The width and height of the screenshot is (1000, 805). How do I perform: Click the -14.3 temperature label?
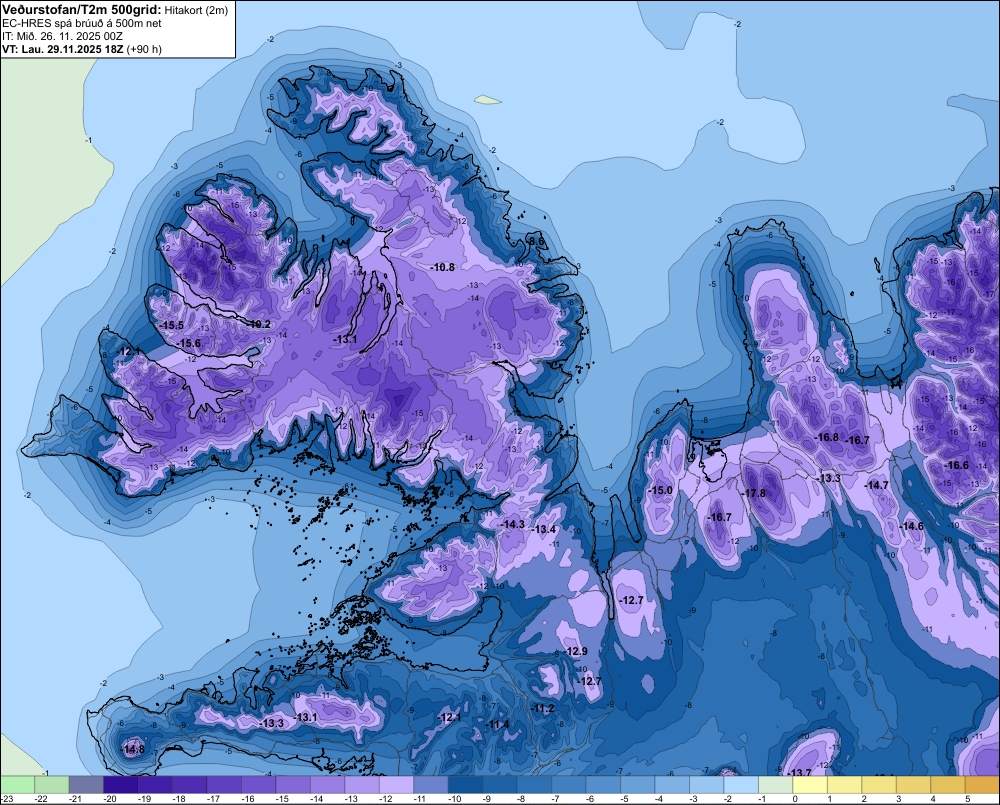point(513,524)
